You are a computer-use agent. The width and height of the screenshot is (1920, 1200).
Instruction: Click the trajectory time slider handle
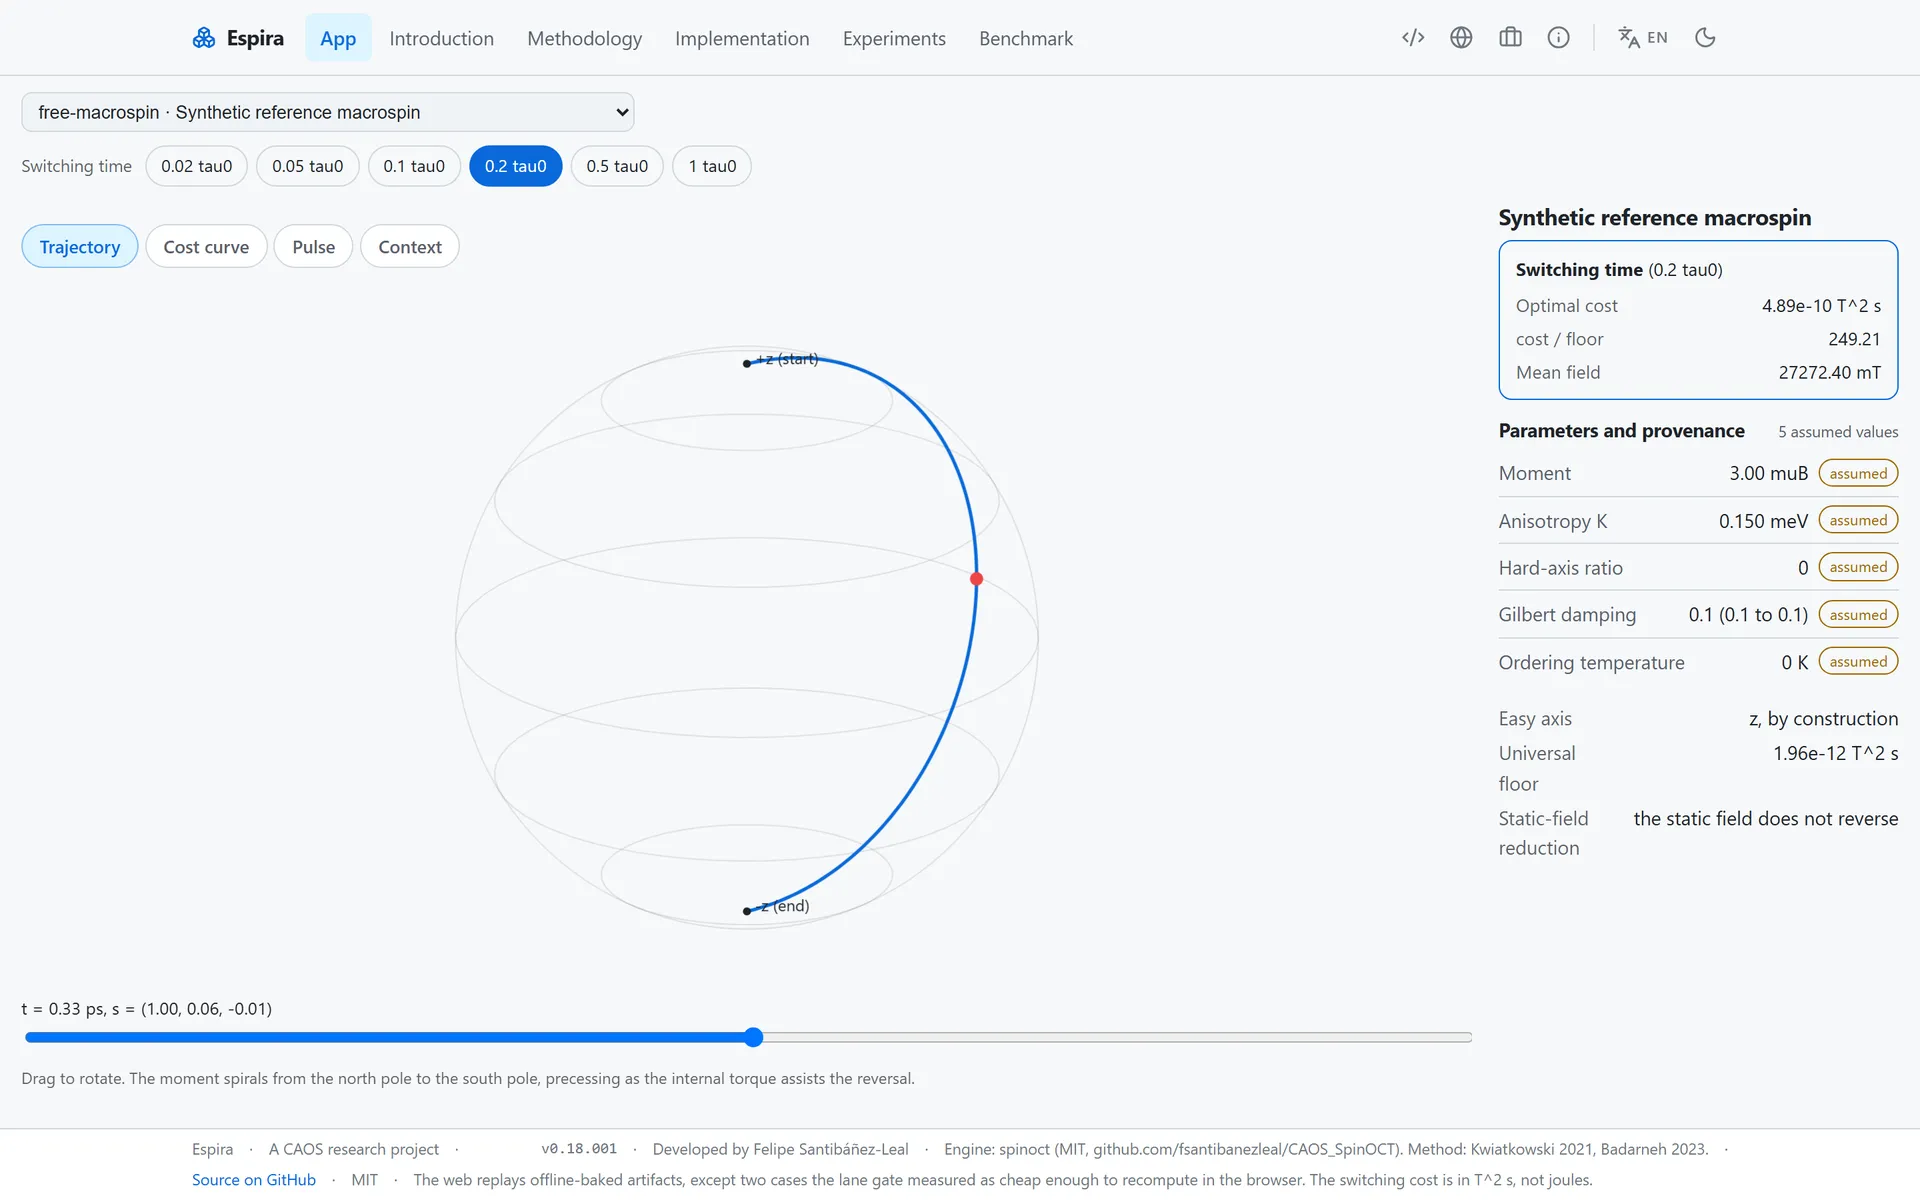click(x=754, y=1037)
